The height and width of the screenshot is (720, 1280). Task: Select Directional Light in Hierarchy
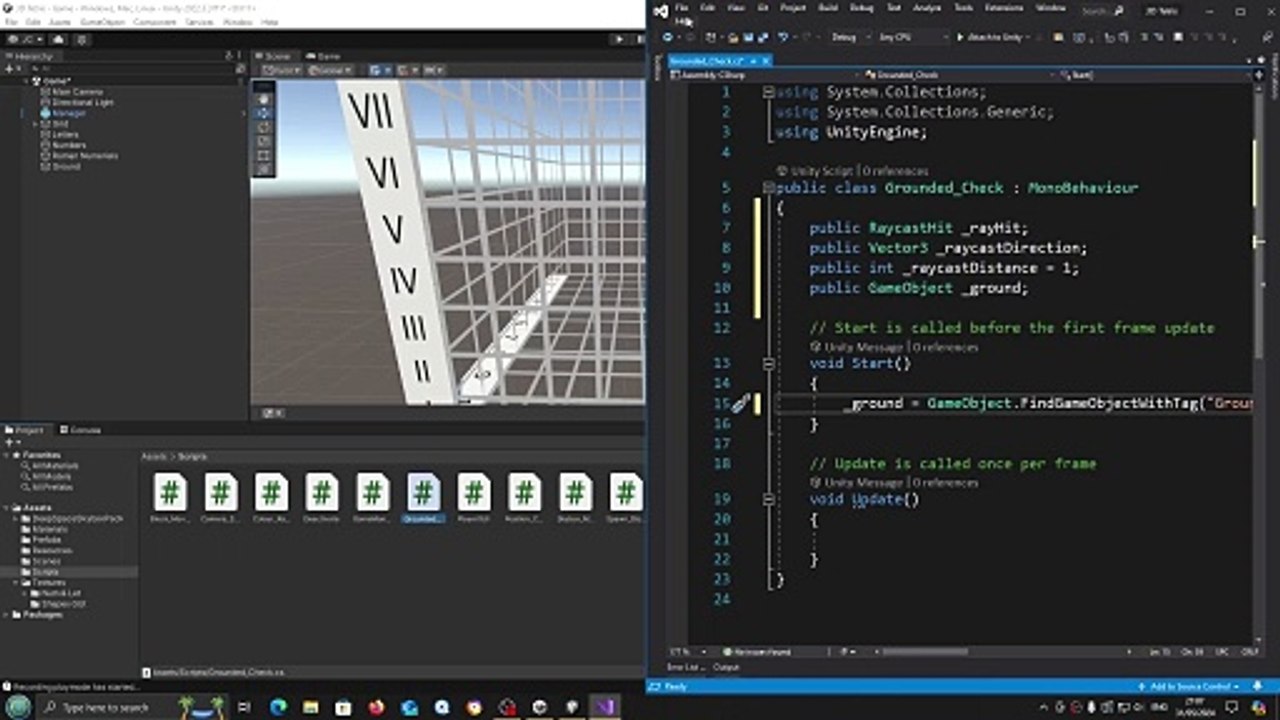[82, 102]
